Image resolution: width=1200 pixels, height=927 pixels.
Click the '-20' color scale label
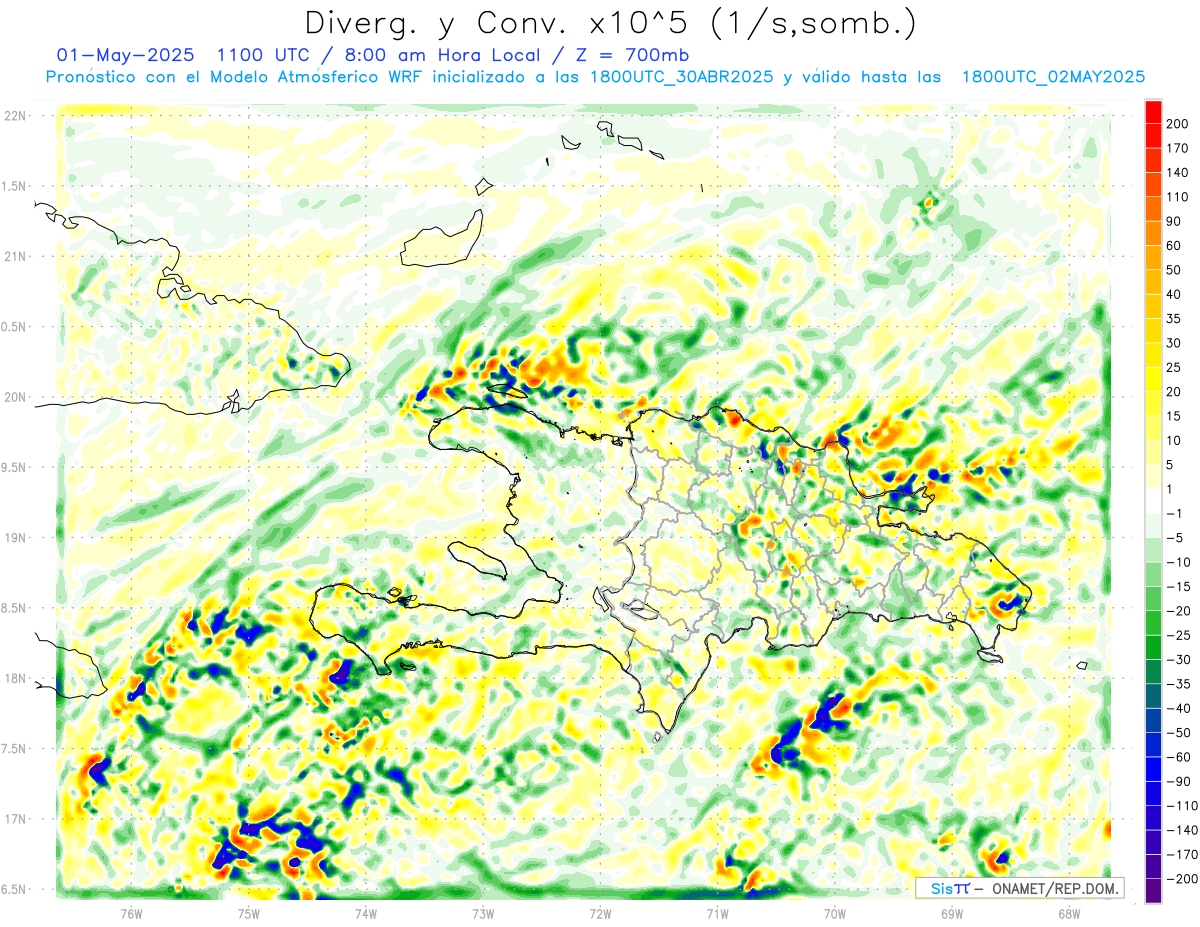tap(1180, 611)
